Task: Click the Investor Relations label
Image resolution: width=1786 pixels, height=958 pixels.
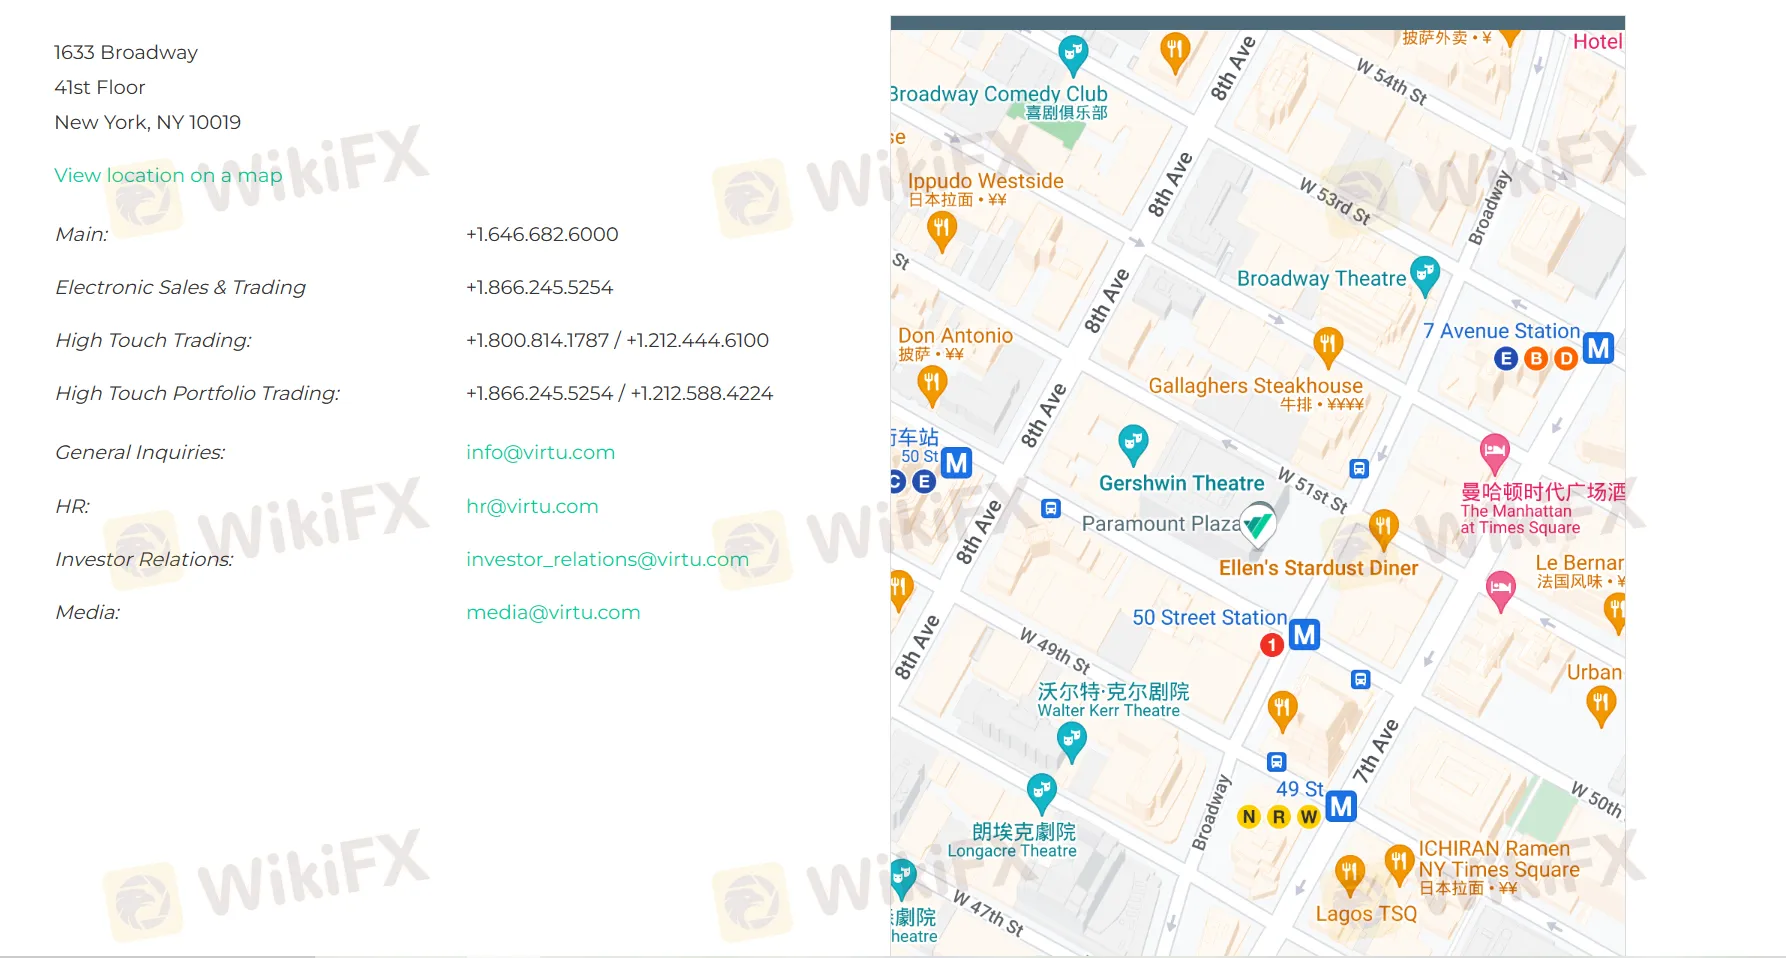Action: coord(144,559)
